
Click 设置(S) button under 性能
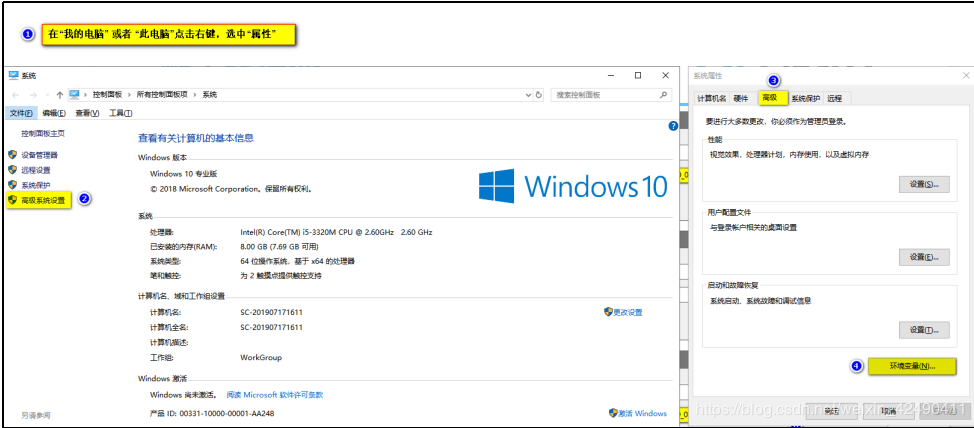pyautogui.click(x=924, y=184)
